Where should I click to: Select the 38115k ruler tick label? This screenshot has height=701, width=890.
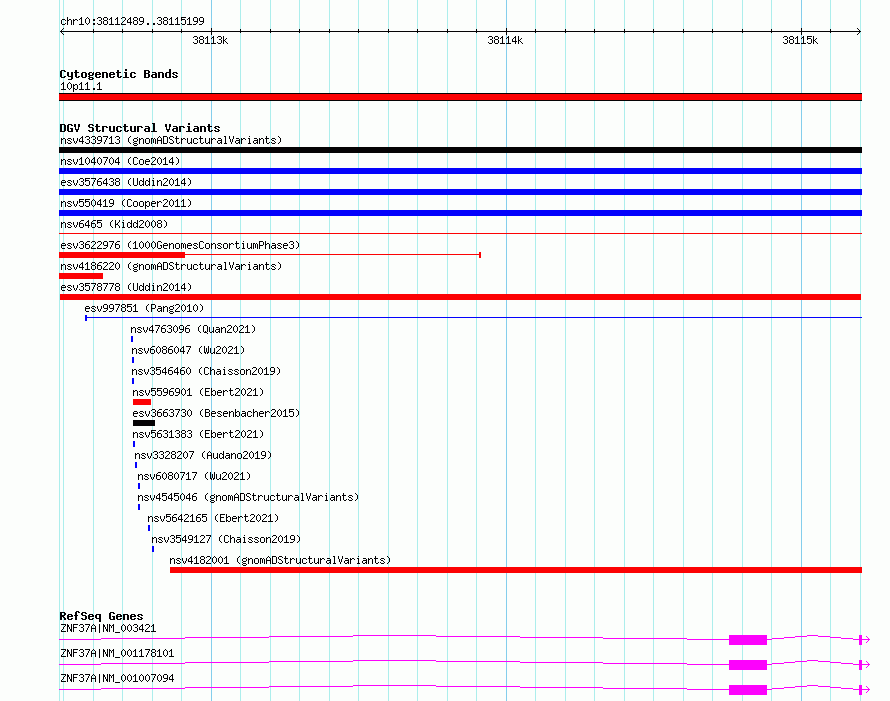tap(800, 40)
